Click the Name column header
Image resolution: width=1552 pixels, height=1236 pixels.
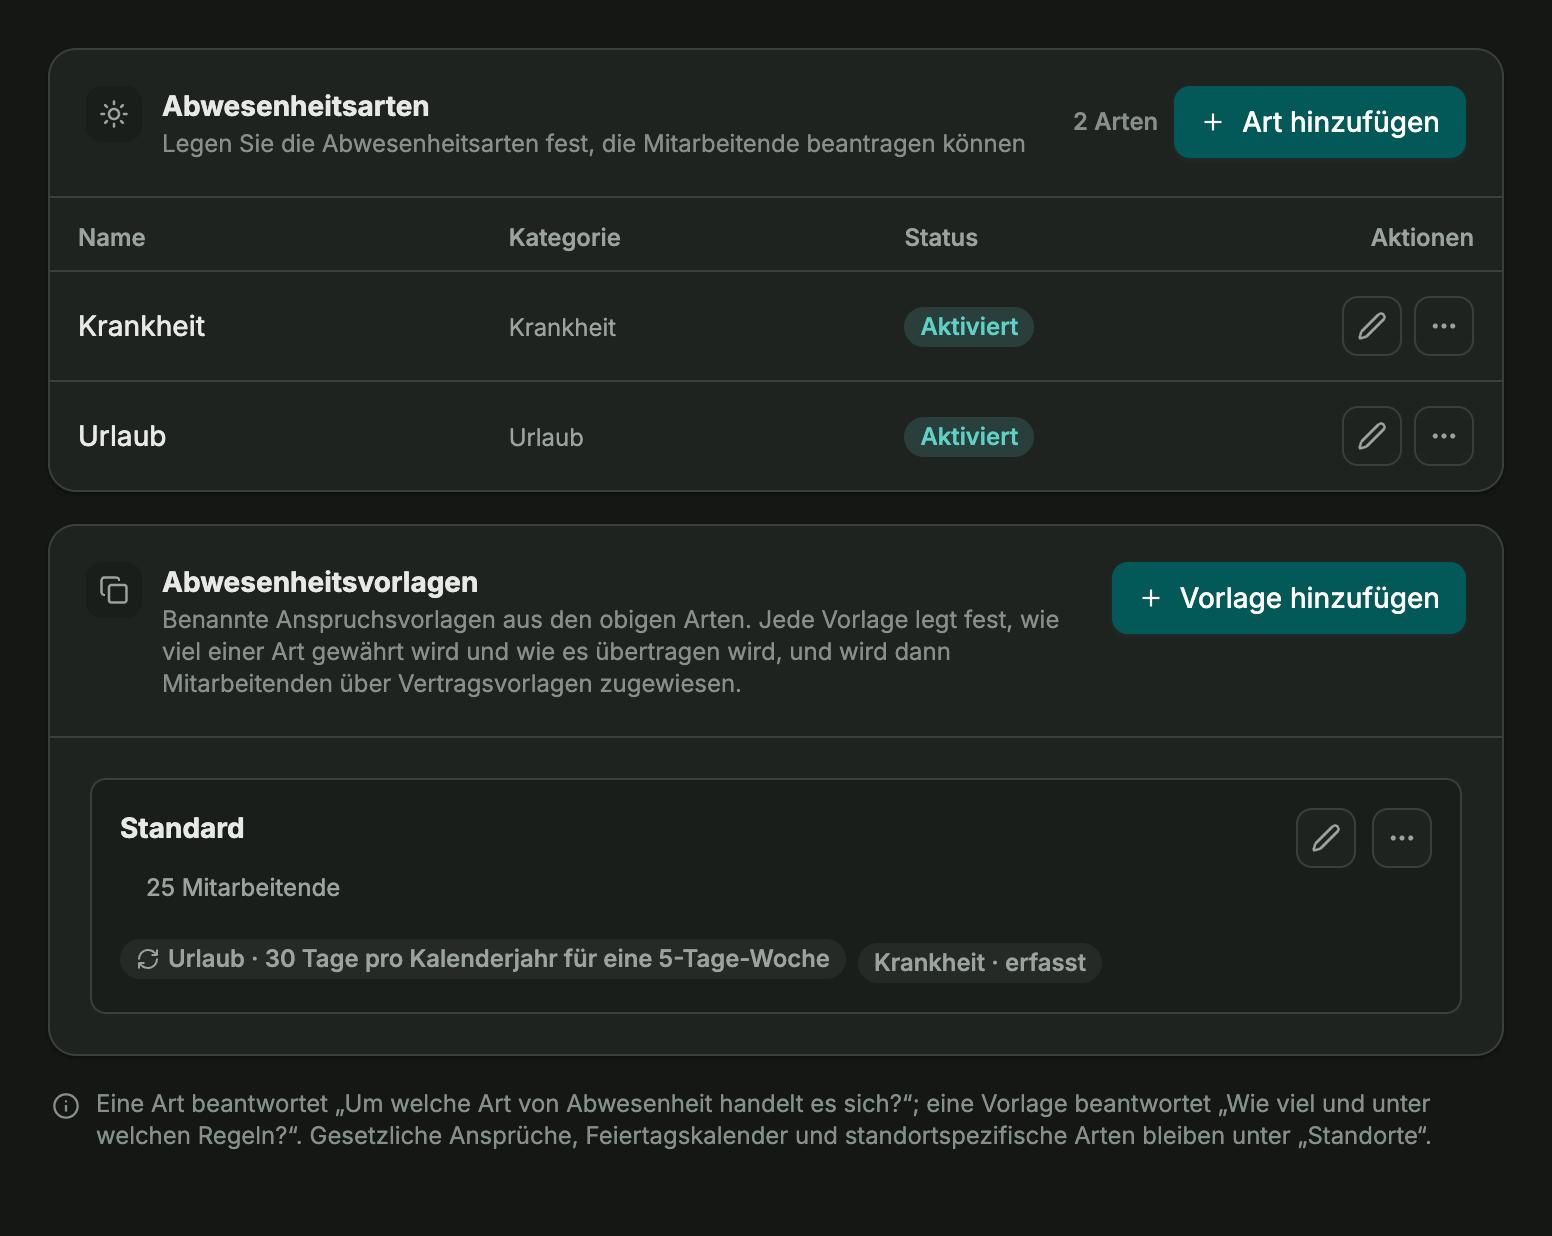coord(112,238)
